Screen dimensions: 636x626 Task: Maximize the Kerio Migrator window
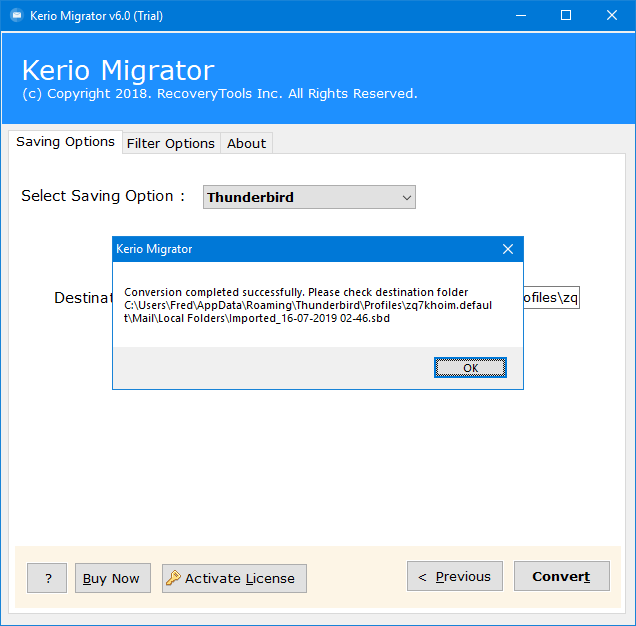(566, 15)
